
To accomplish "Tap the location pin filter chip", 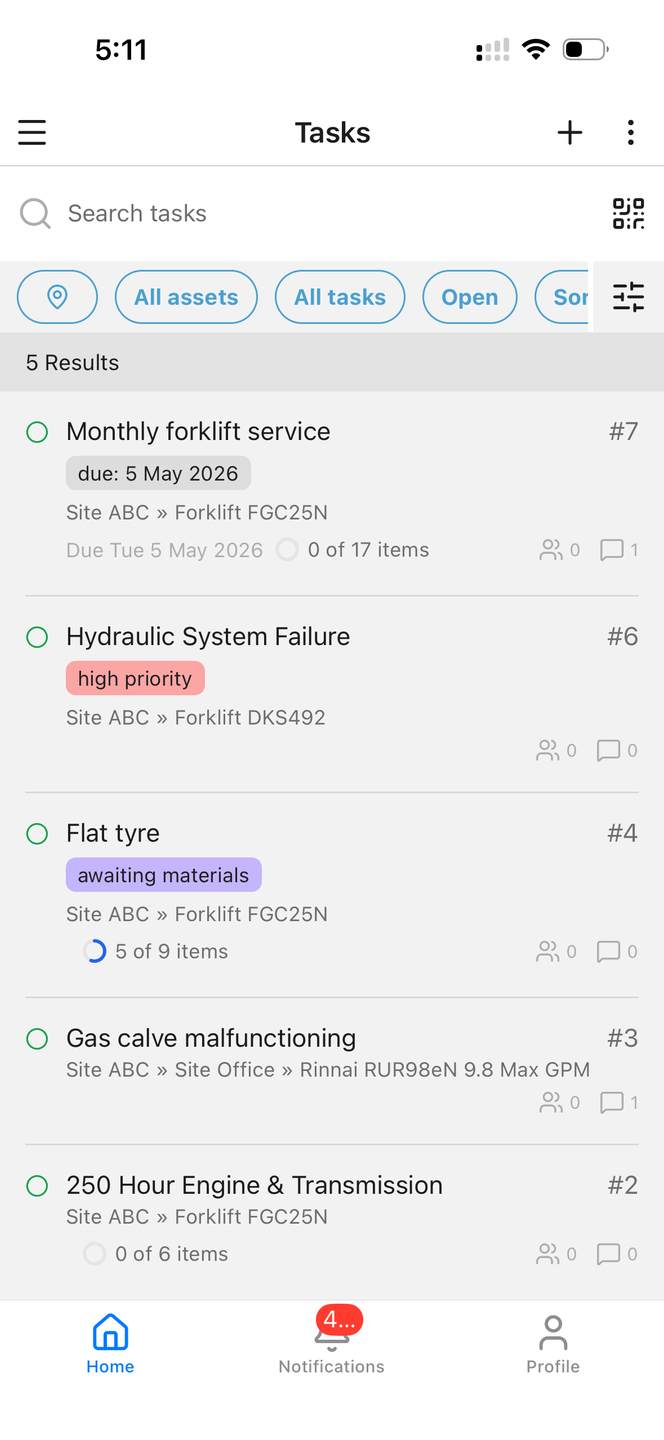I will [57, 297].
